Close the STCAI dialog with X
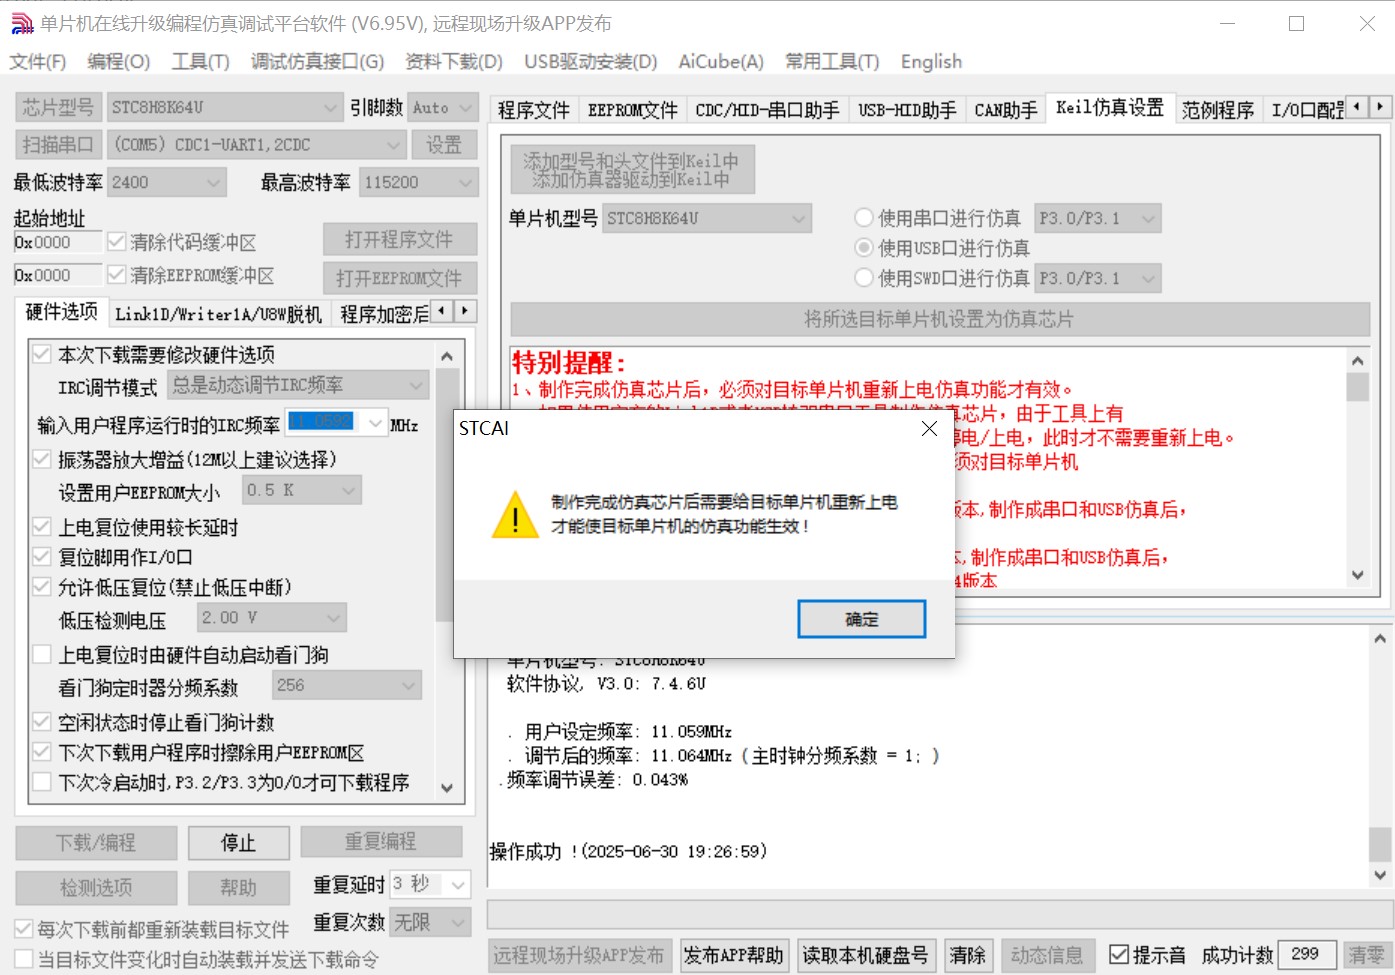The height and width of the screenshot is (975, 1395). [x=929, y=428]
